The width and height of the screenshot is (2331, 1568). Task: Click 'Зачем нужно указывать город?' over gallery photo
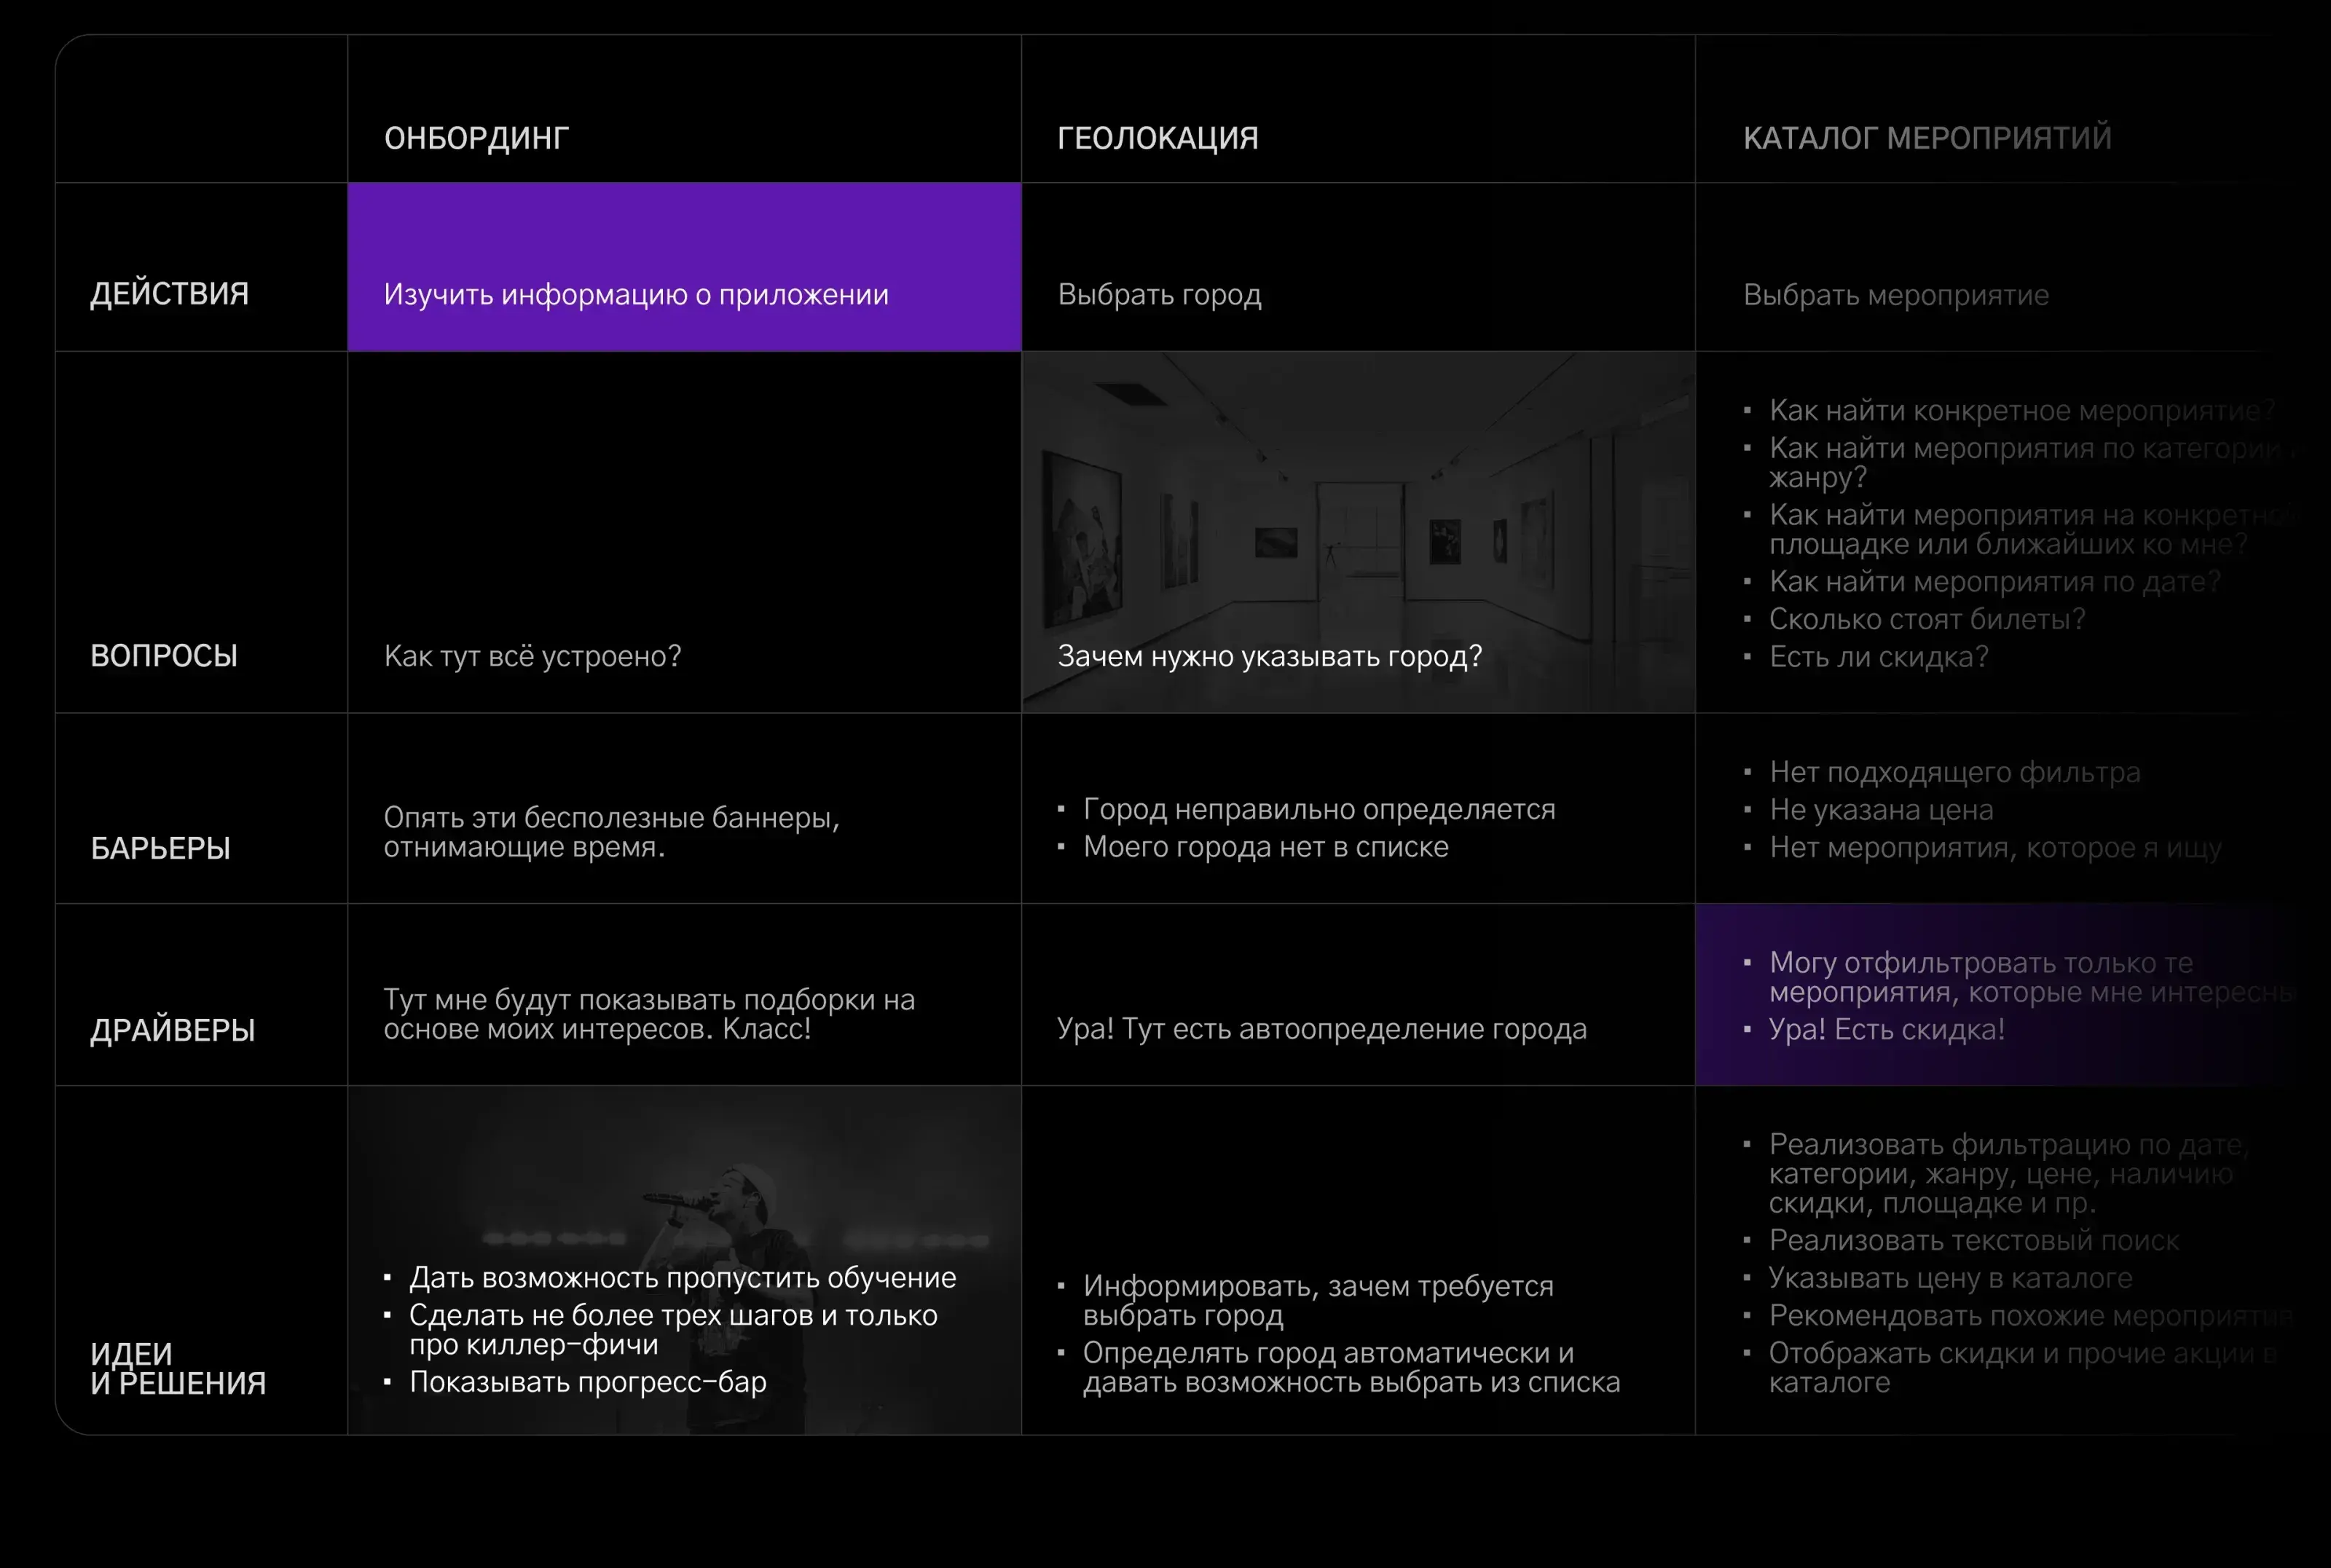[1269, 656]
